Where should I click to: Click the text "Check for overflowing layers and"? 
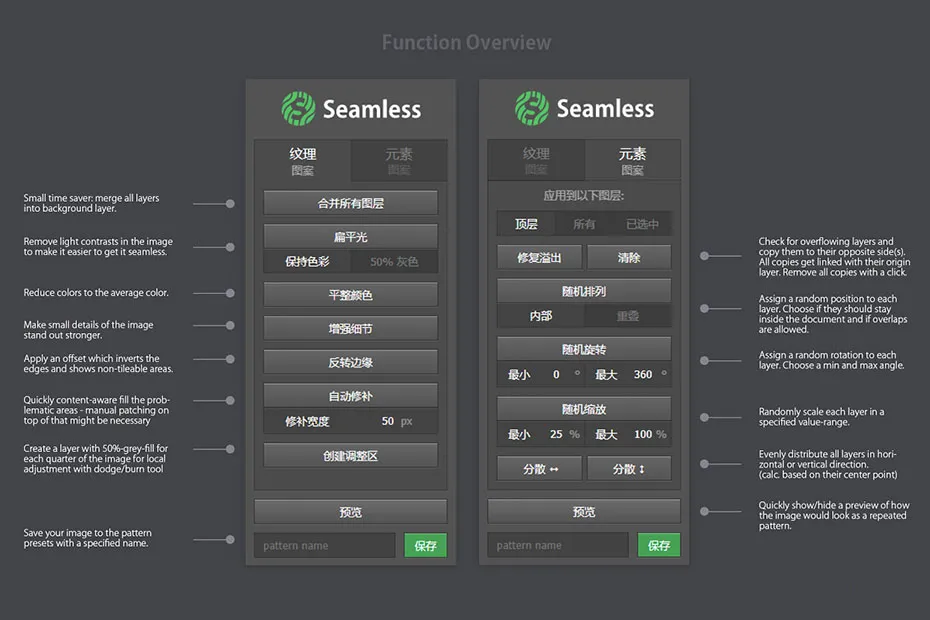826,241
